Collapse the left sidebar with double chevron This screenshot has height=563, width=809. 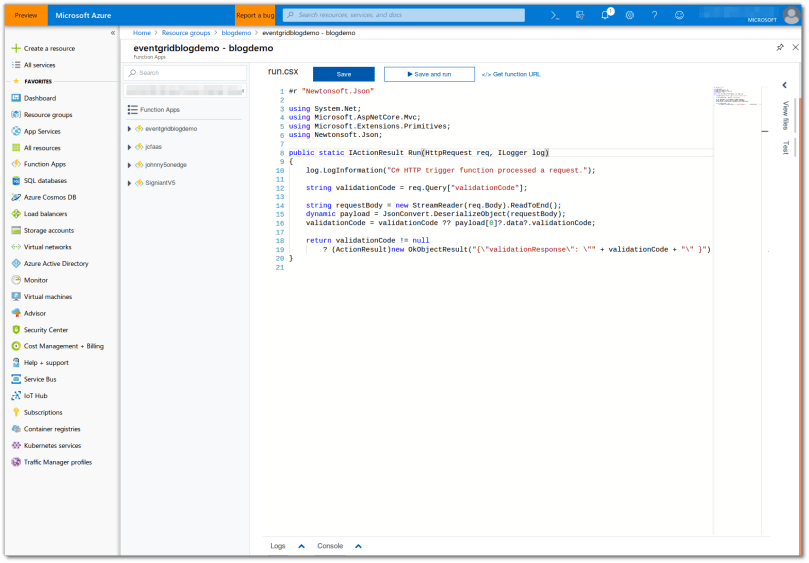112,33
